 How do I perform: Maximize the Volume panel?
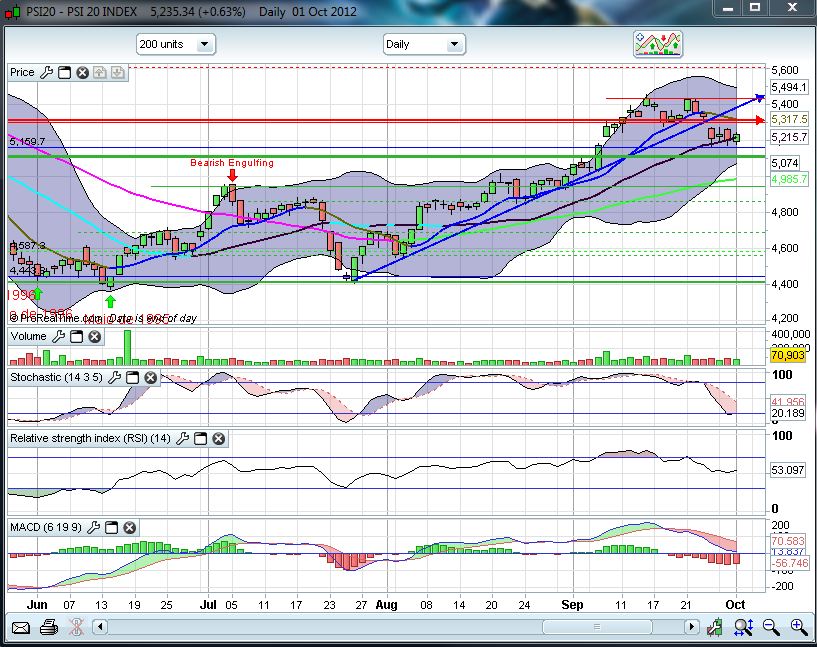[x=77, y=337]
